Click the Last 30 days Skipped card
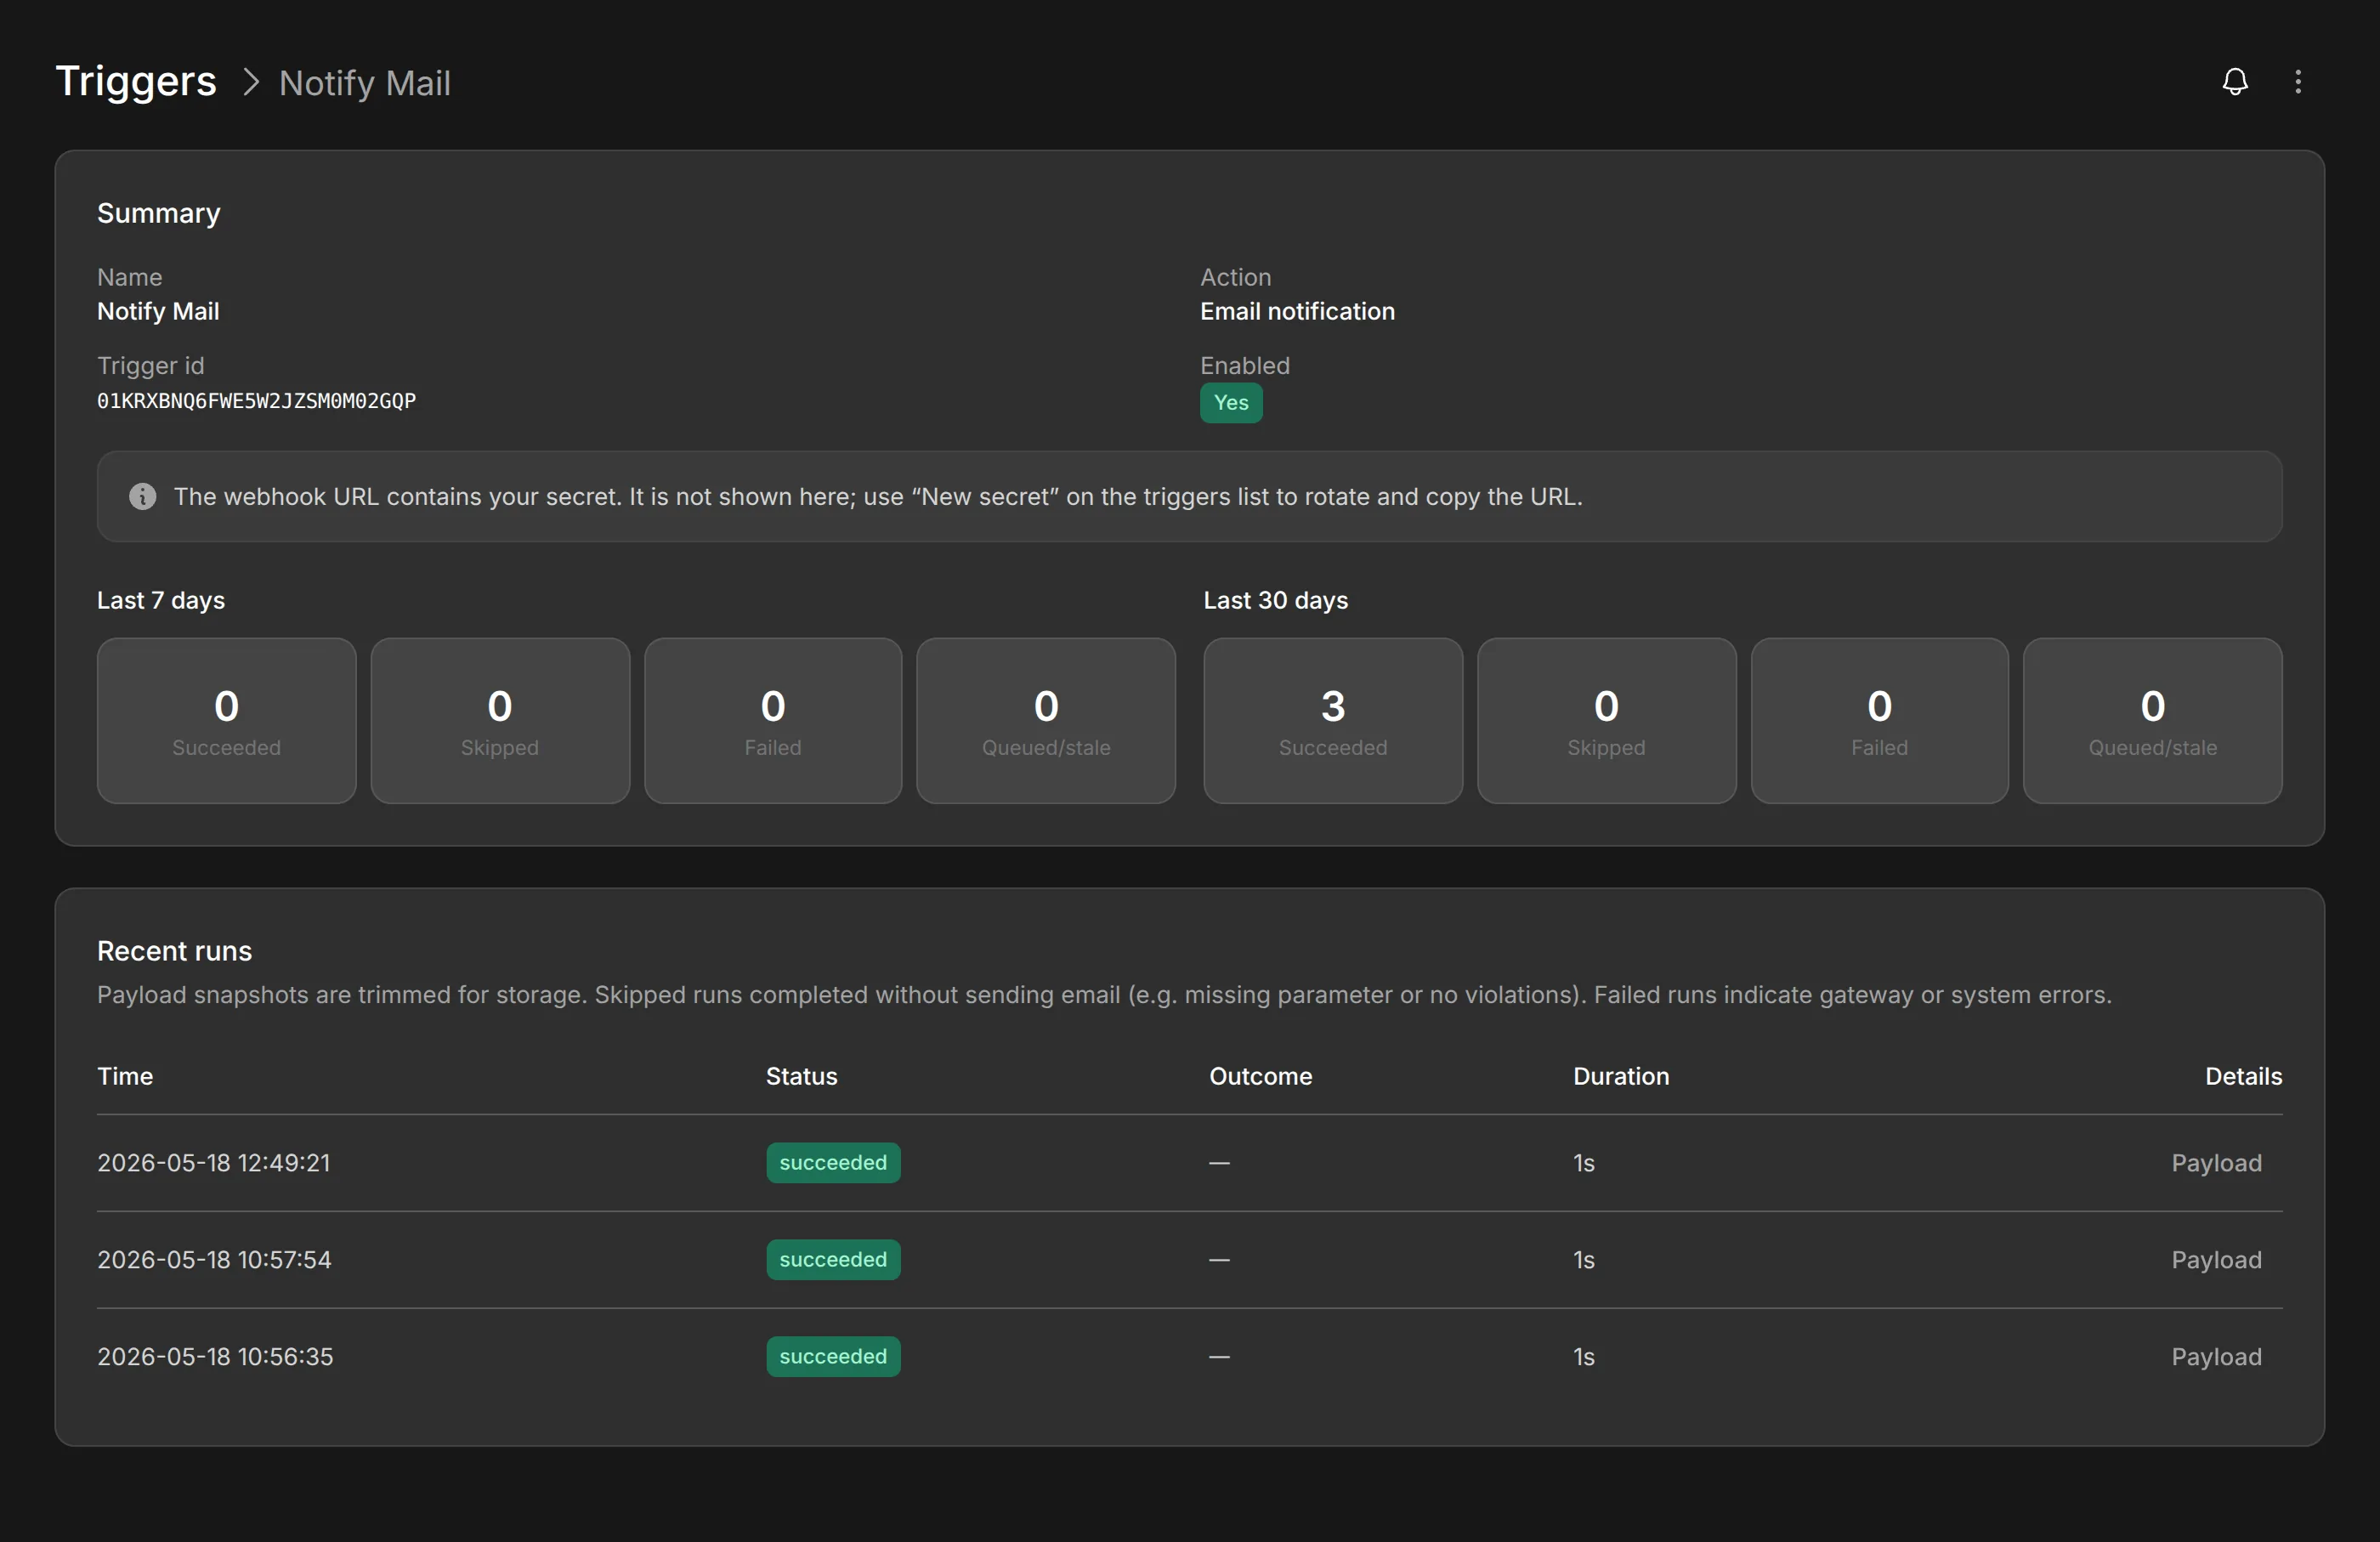 point(1606,721)
